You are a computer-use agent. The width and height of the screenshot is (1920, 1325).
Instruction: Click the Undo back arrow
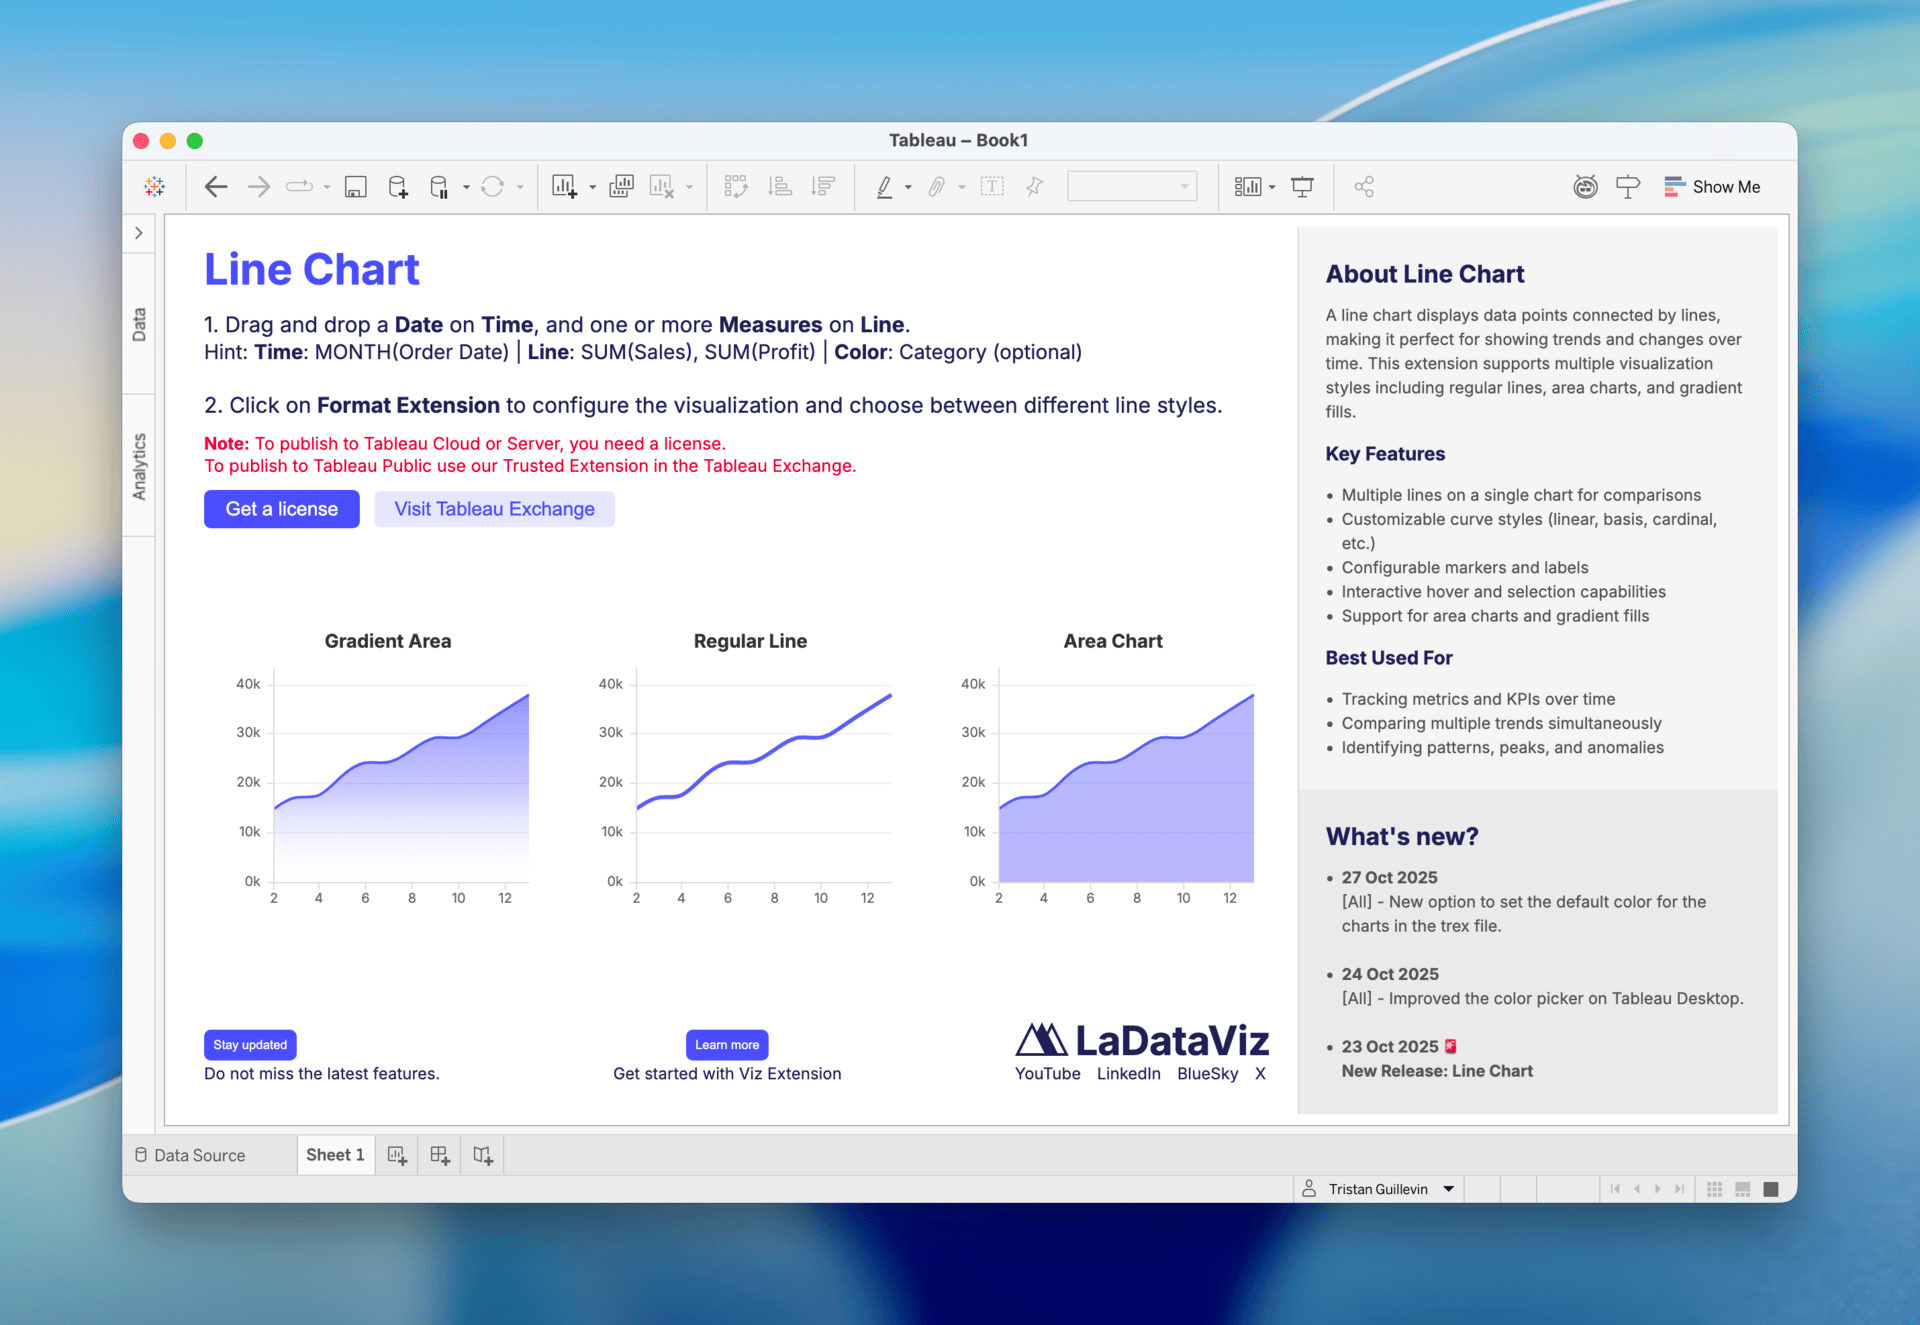(216, 186)
